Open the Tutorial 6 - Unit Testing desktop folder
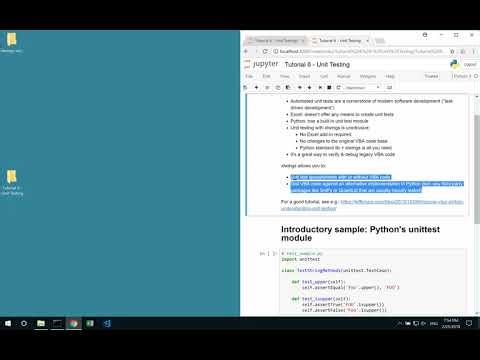 coord(12,183)
